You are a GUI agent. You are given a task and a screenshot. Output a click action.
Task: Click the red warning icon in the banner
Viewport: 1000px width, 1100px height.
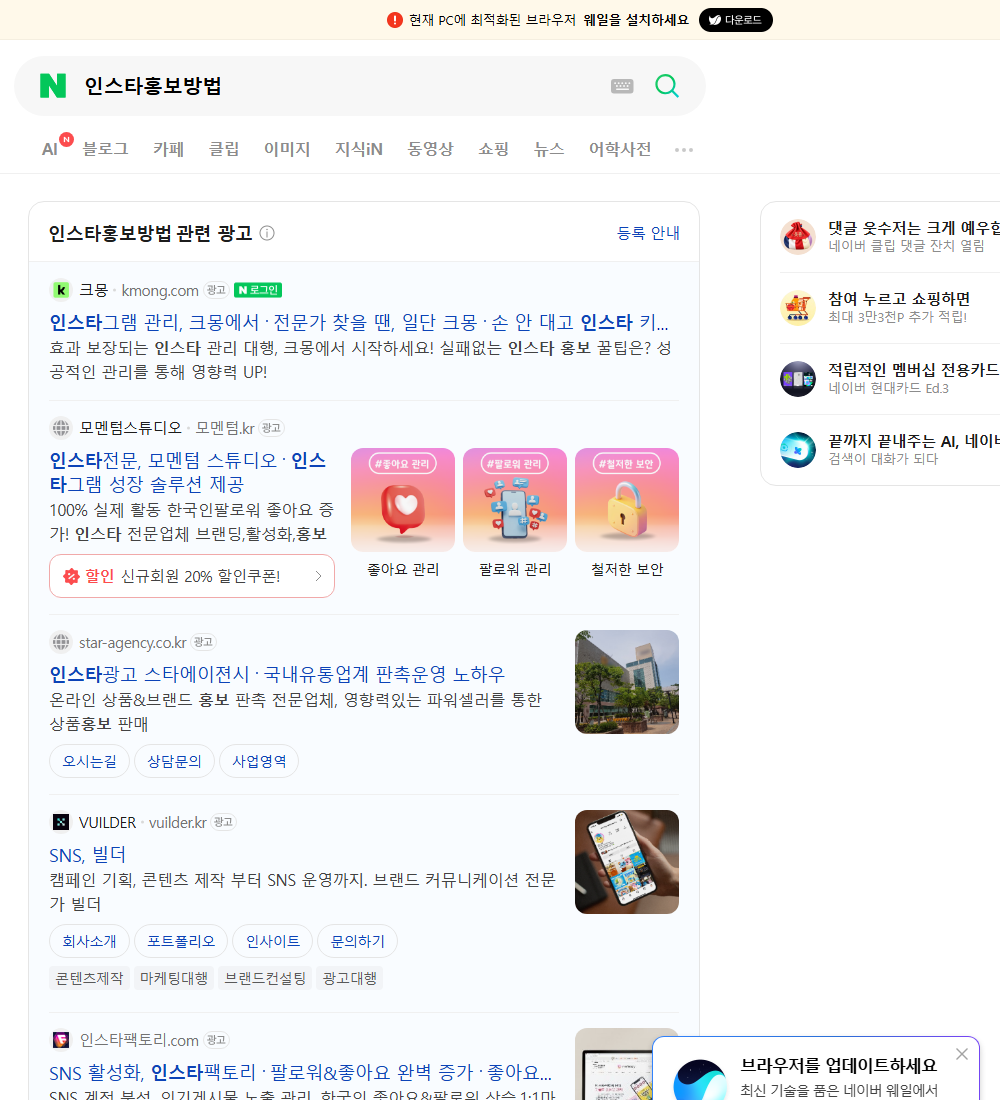point(395,20)
